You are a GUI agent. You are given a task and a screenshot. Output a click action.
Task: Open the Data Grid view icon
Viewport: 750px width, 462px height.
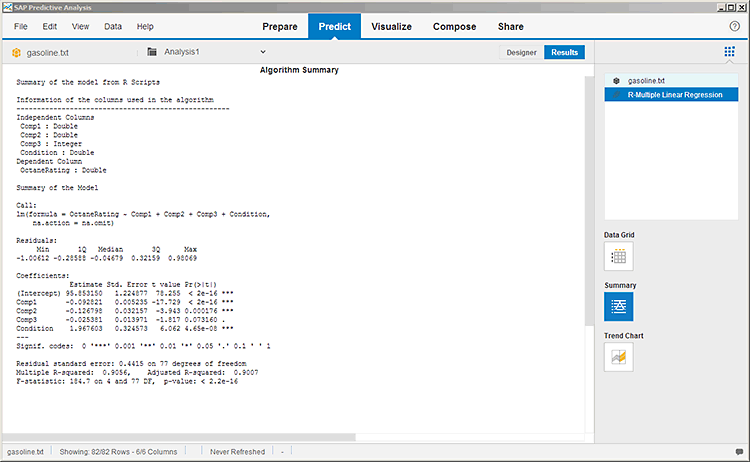click(618, 256)
